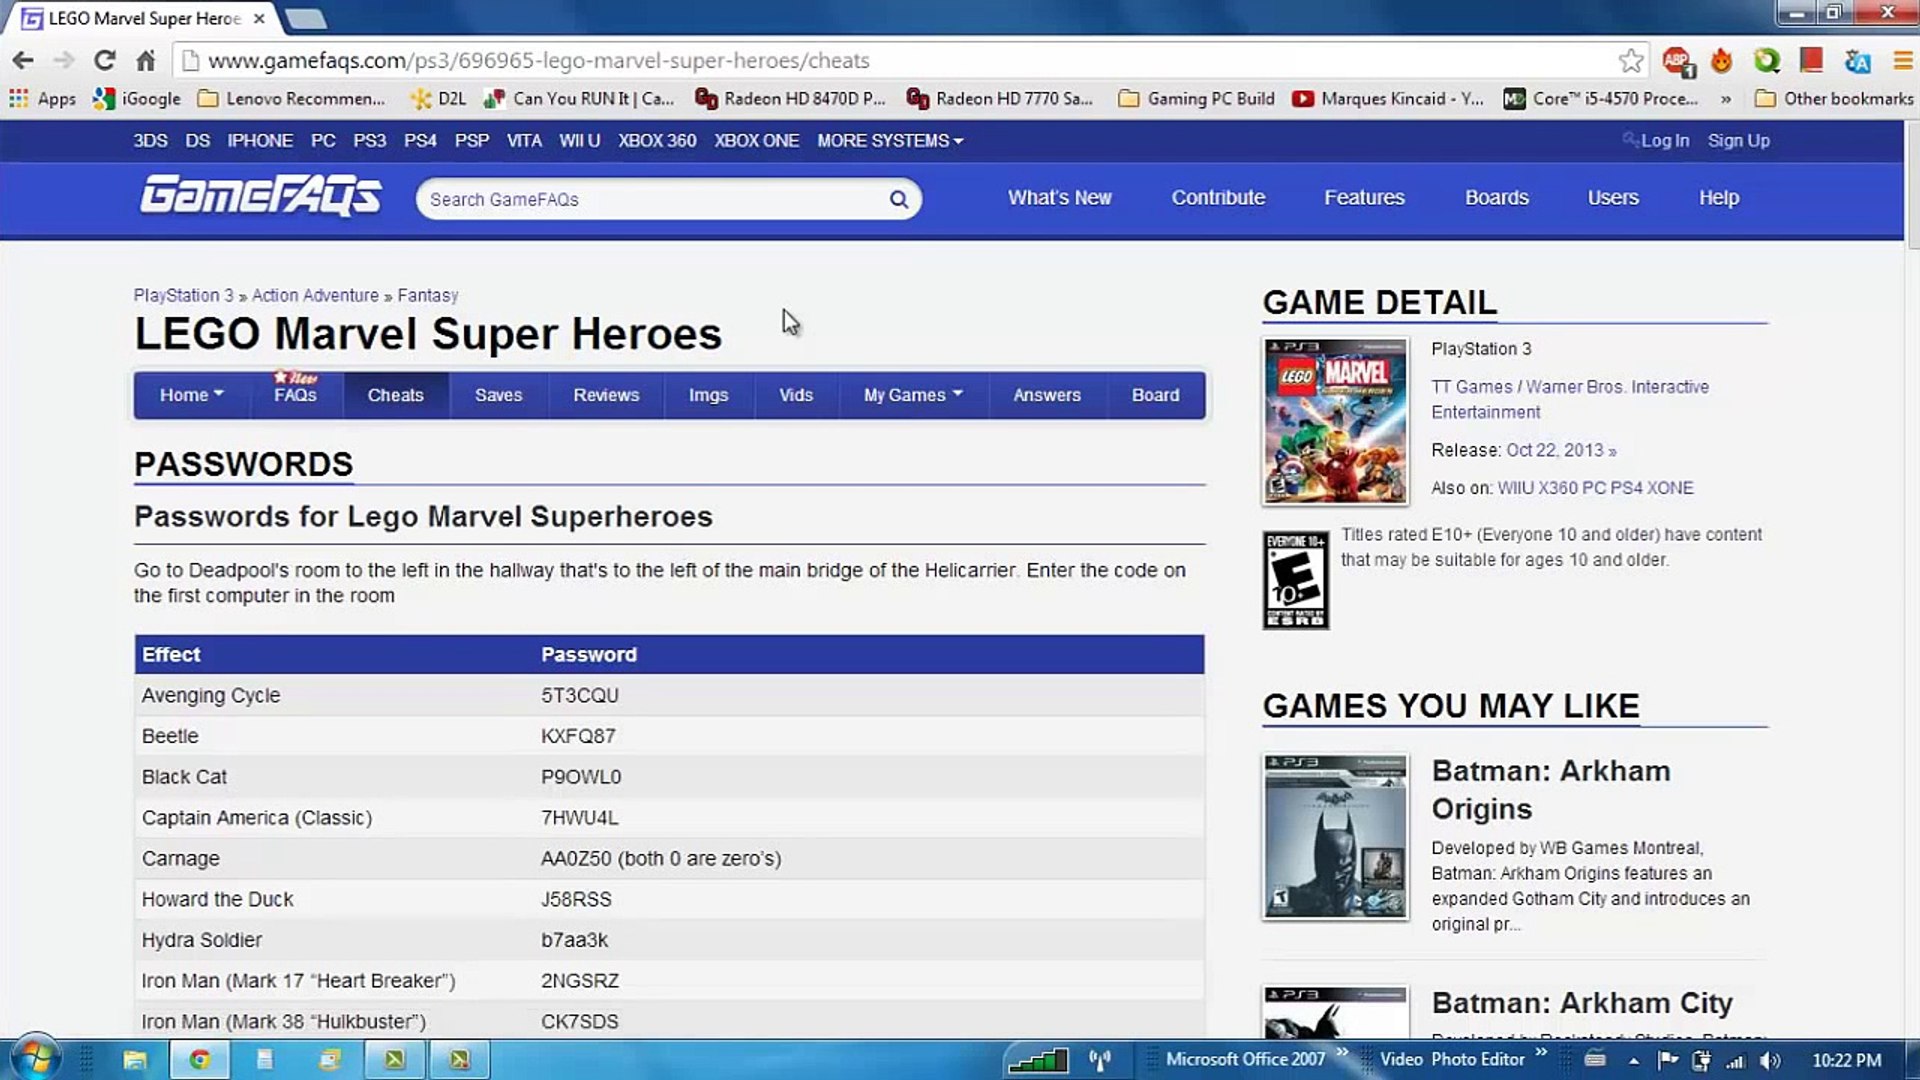The image size is (1920, 1080).
Task: Open volume control in system tray
Action: click(x=1770, y=1060)
